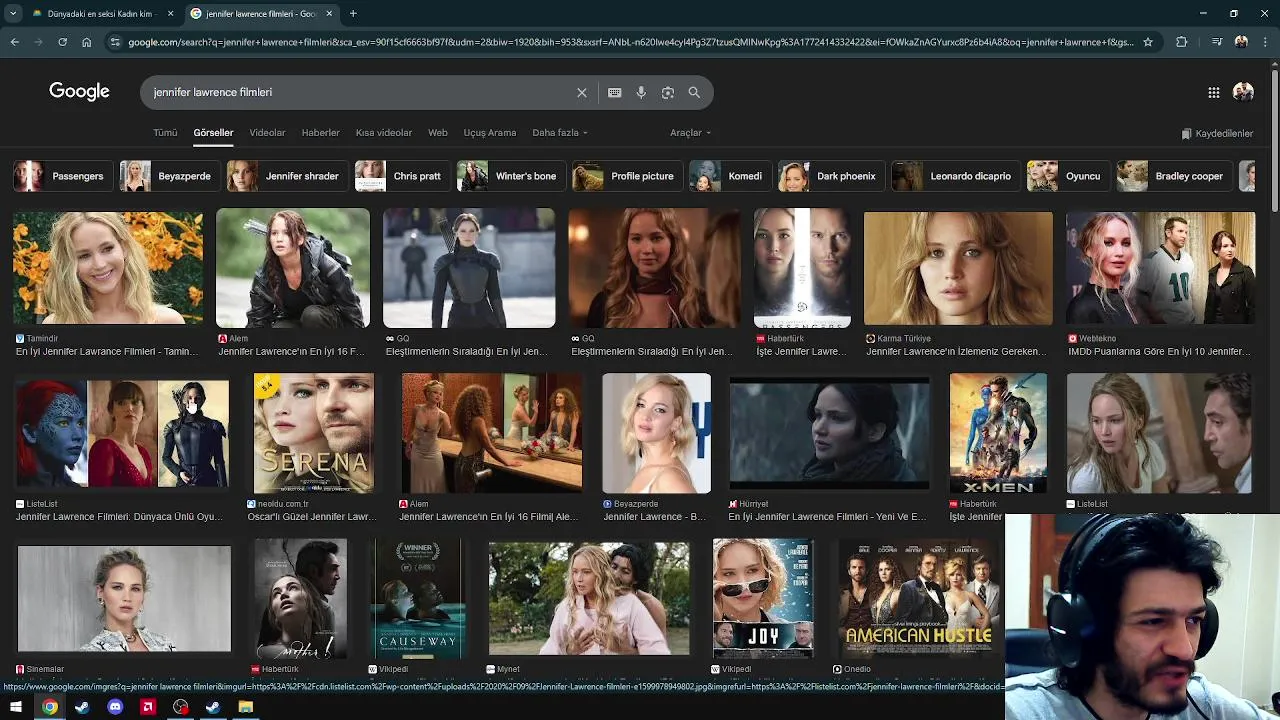Search by image with Google Lens icon
Image resolution: width=1280 pixels, height=720 pixels.
coord(668,92)
